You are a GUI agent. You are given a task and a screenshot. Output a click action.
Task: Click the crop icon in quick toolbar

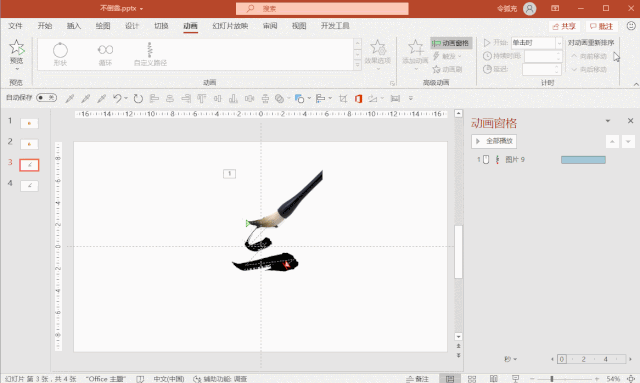[343, 98]
